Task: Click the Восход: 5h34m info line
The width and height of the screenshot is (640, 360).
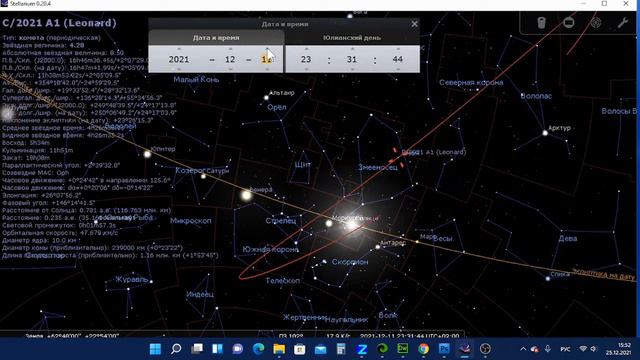Action: tap(26, 142)
